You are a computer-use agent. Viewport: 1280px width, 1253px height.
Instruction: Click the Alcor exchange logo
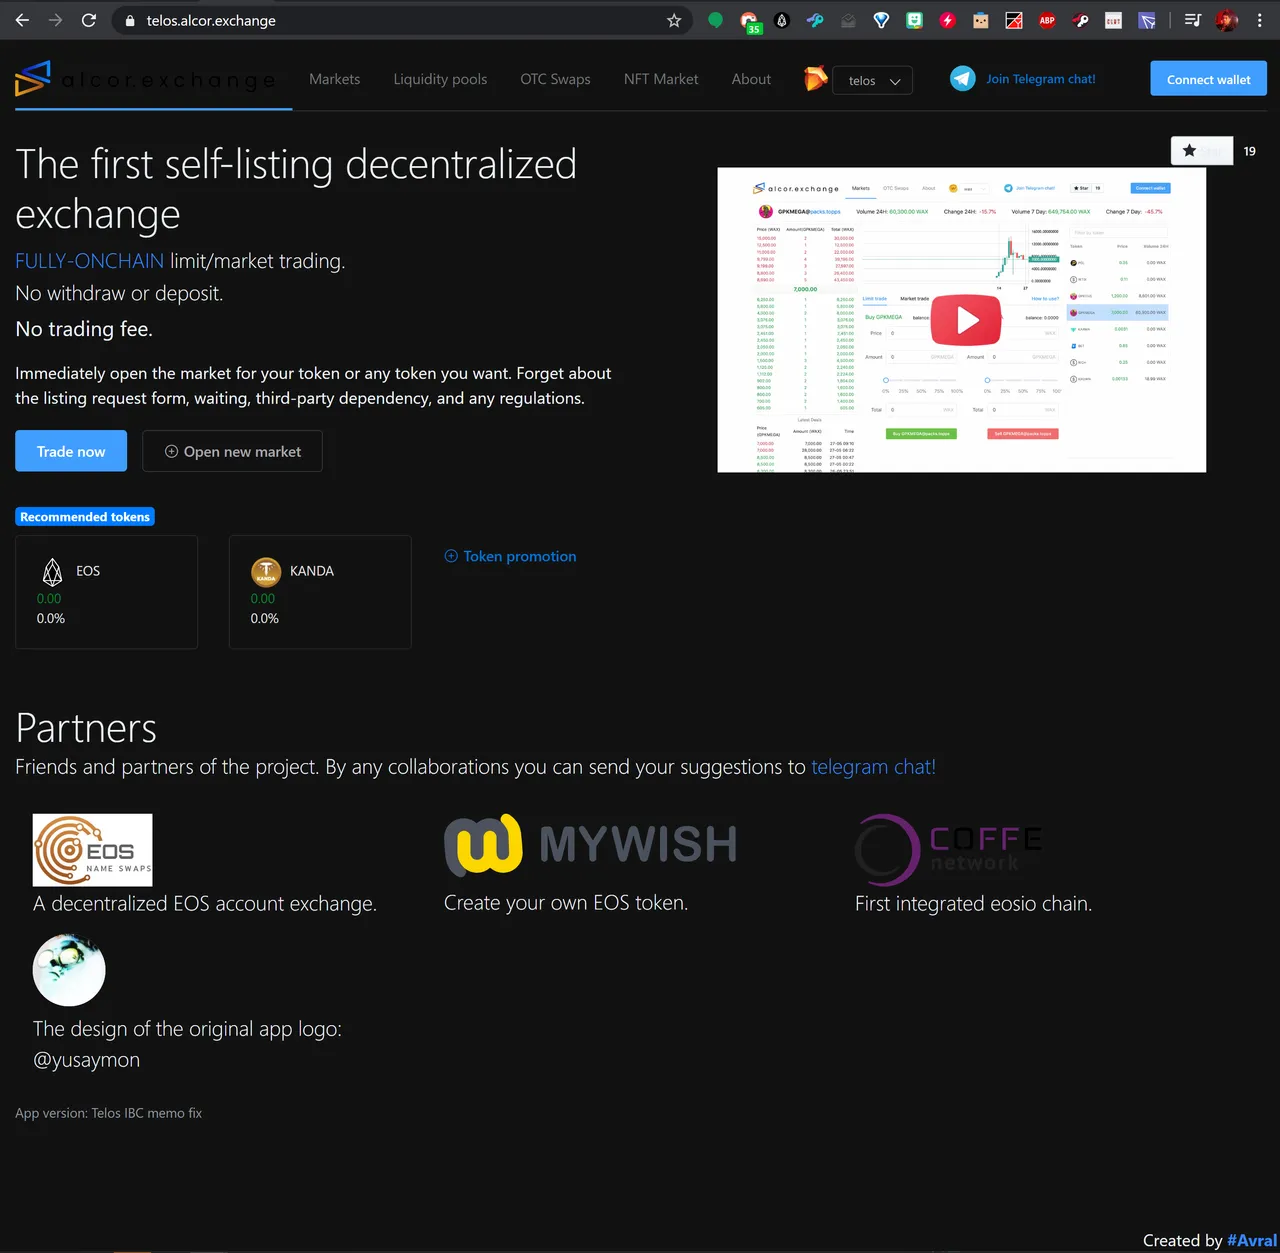[x=145, y=79]
